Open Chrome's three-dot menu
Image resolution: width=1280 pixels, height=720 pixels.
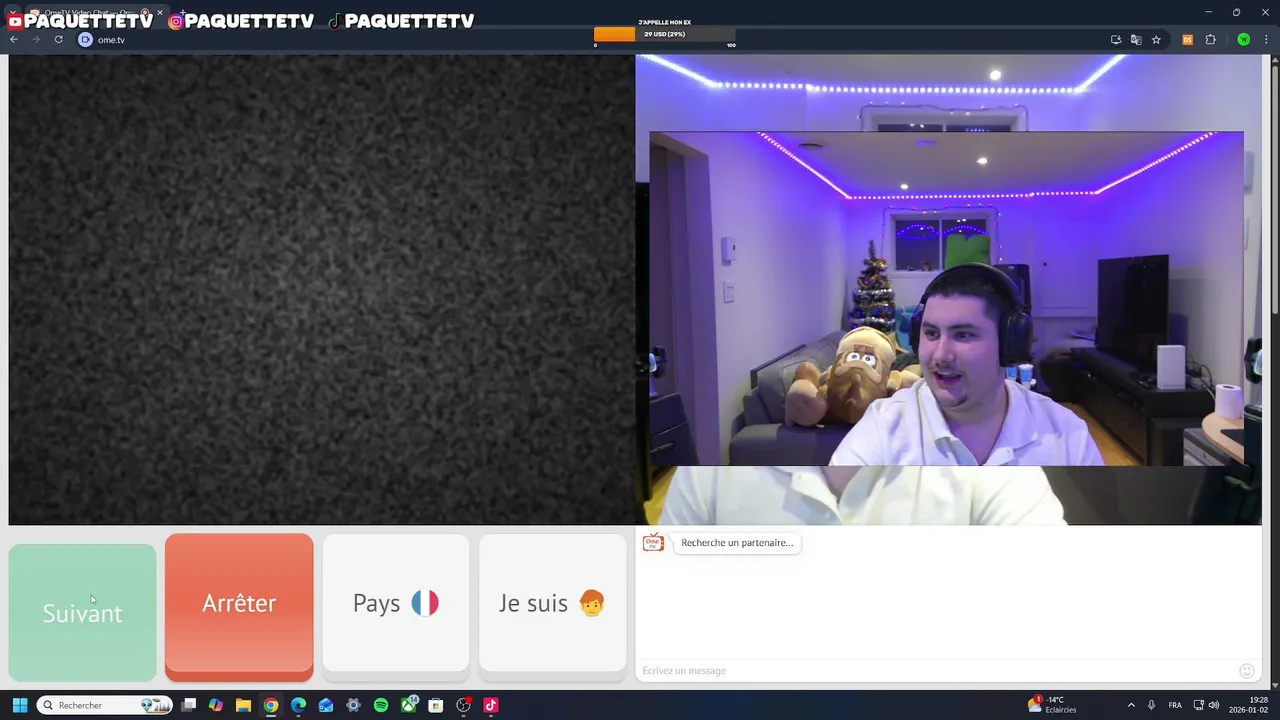[1266, 40]
